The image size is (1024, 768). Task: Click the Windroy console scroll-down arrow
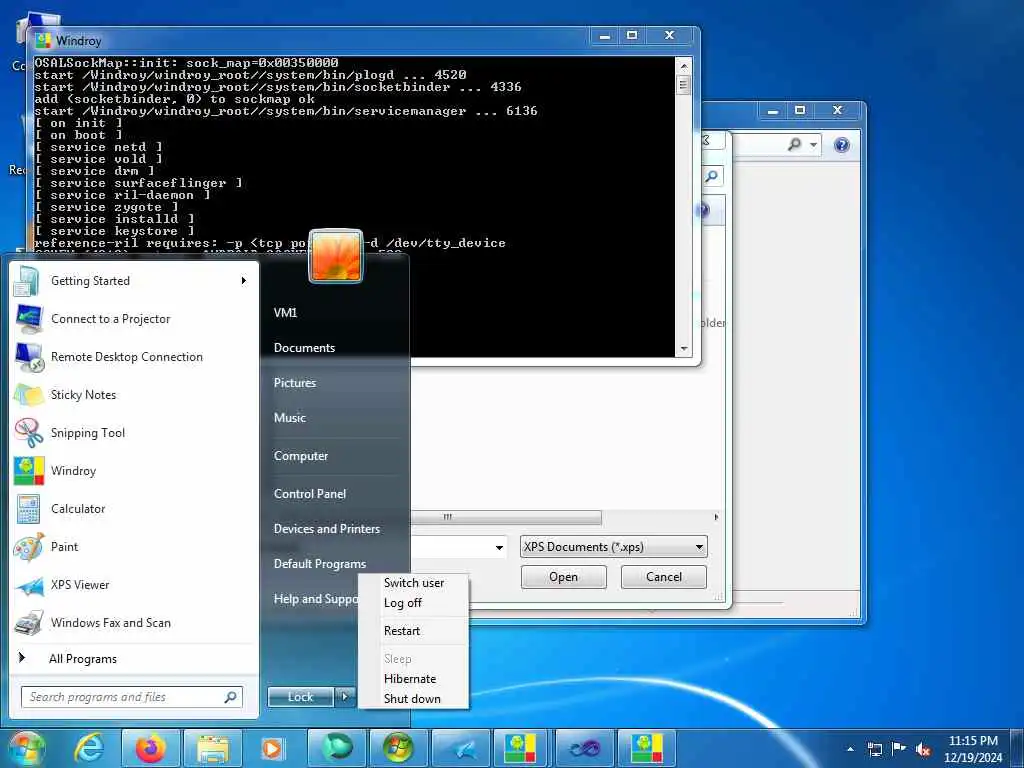[x=684, y=349]
